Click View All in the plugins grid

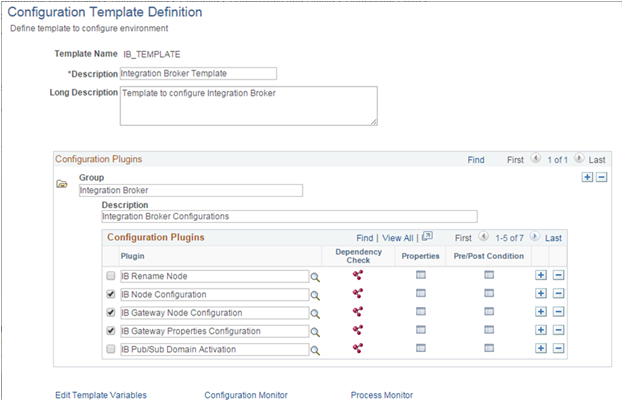coord(397,238)
